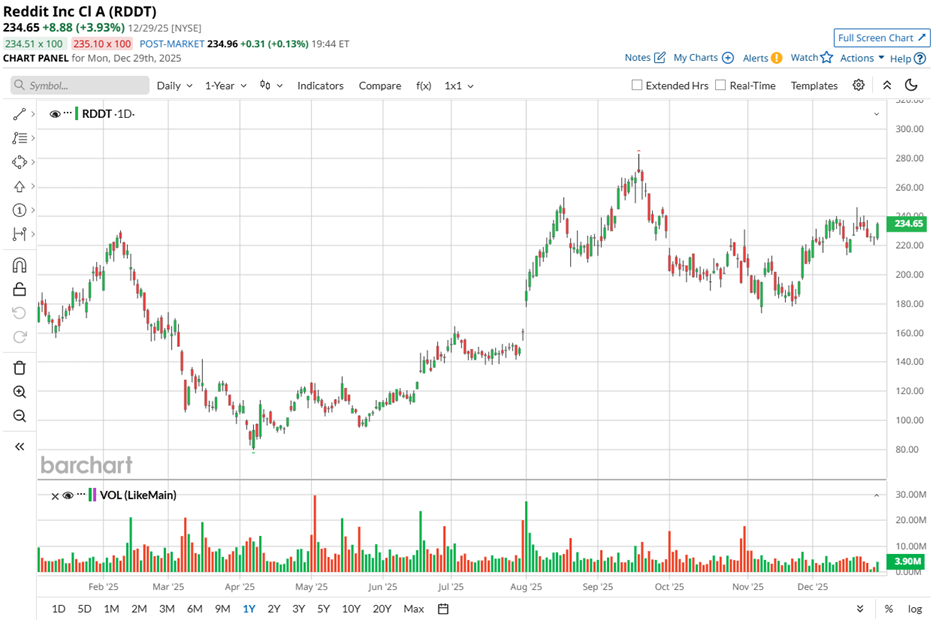Viewport: 936px width, 629px height.
Task: Select the 2Y time range
Action: (x=274, y=609)
